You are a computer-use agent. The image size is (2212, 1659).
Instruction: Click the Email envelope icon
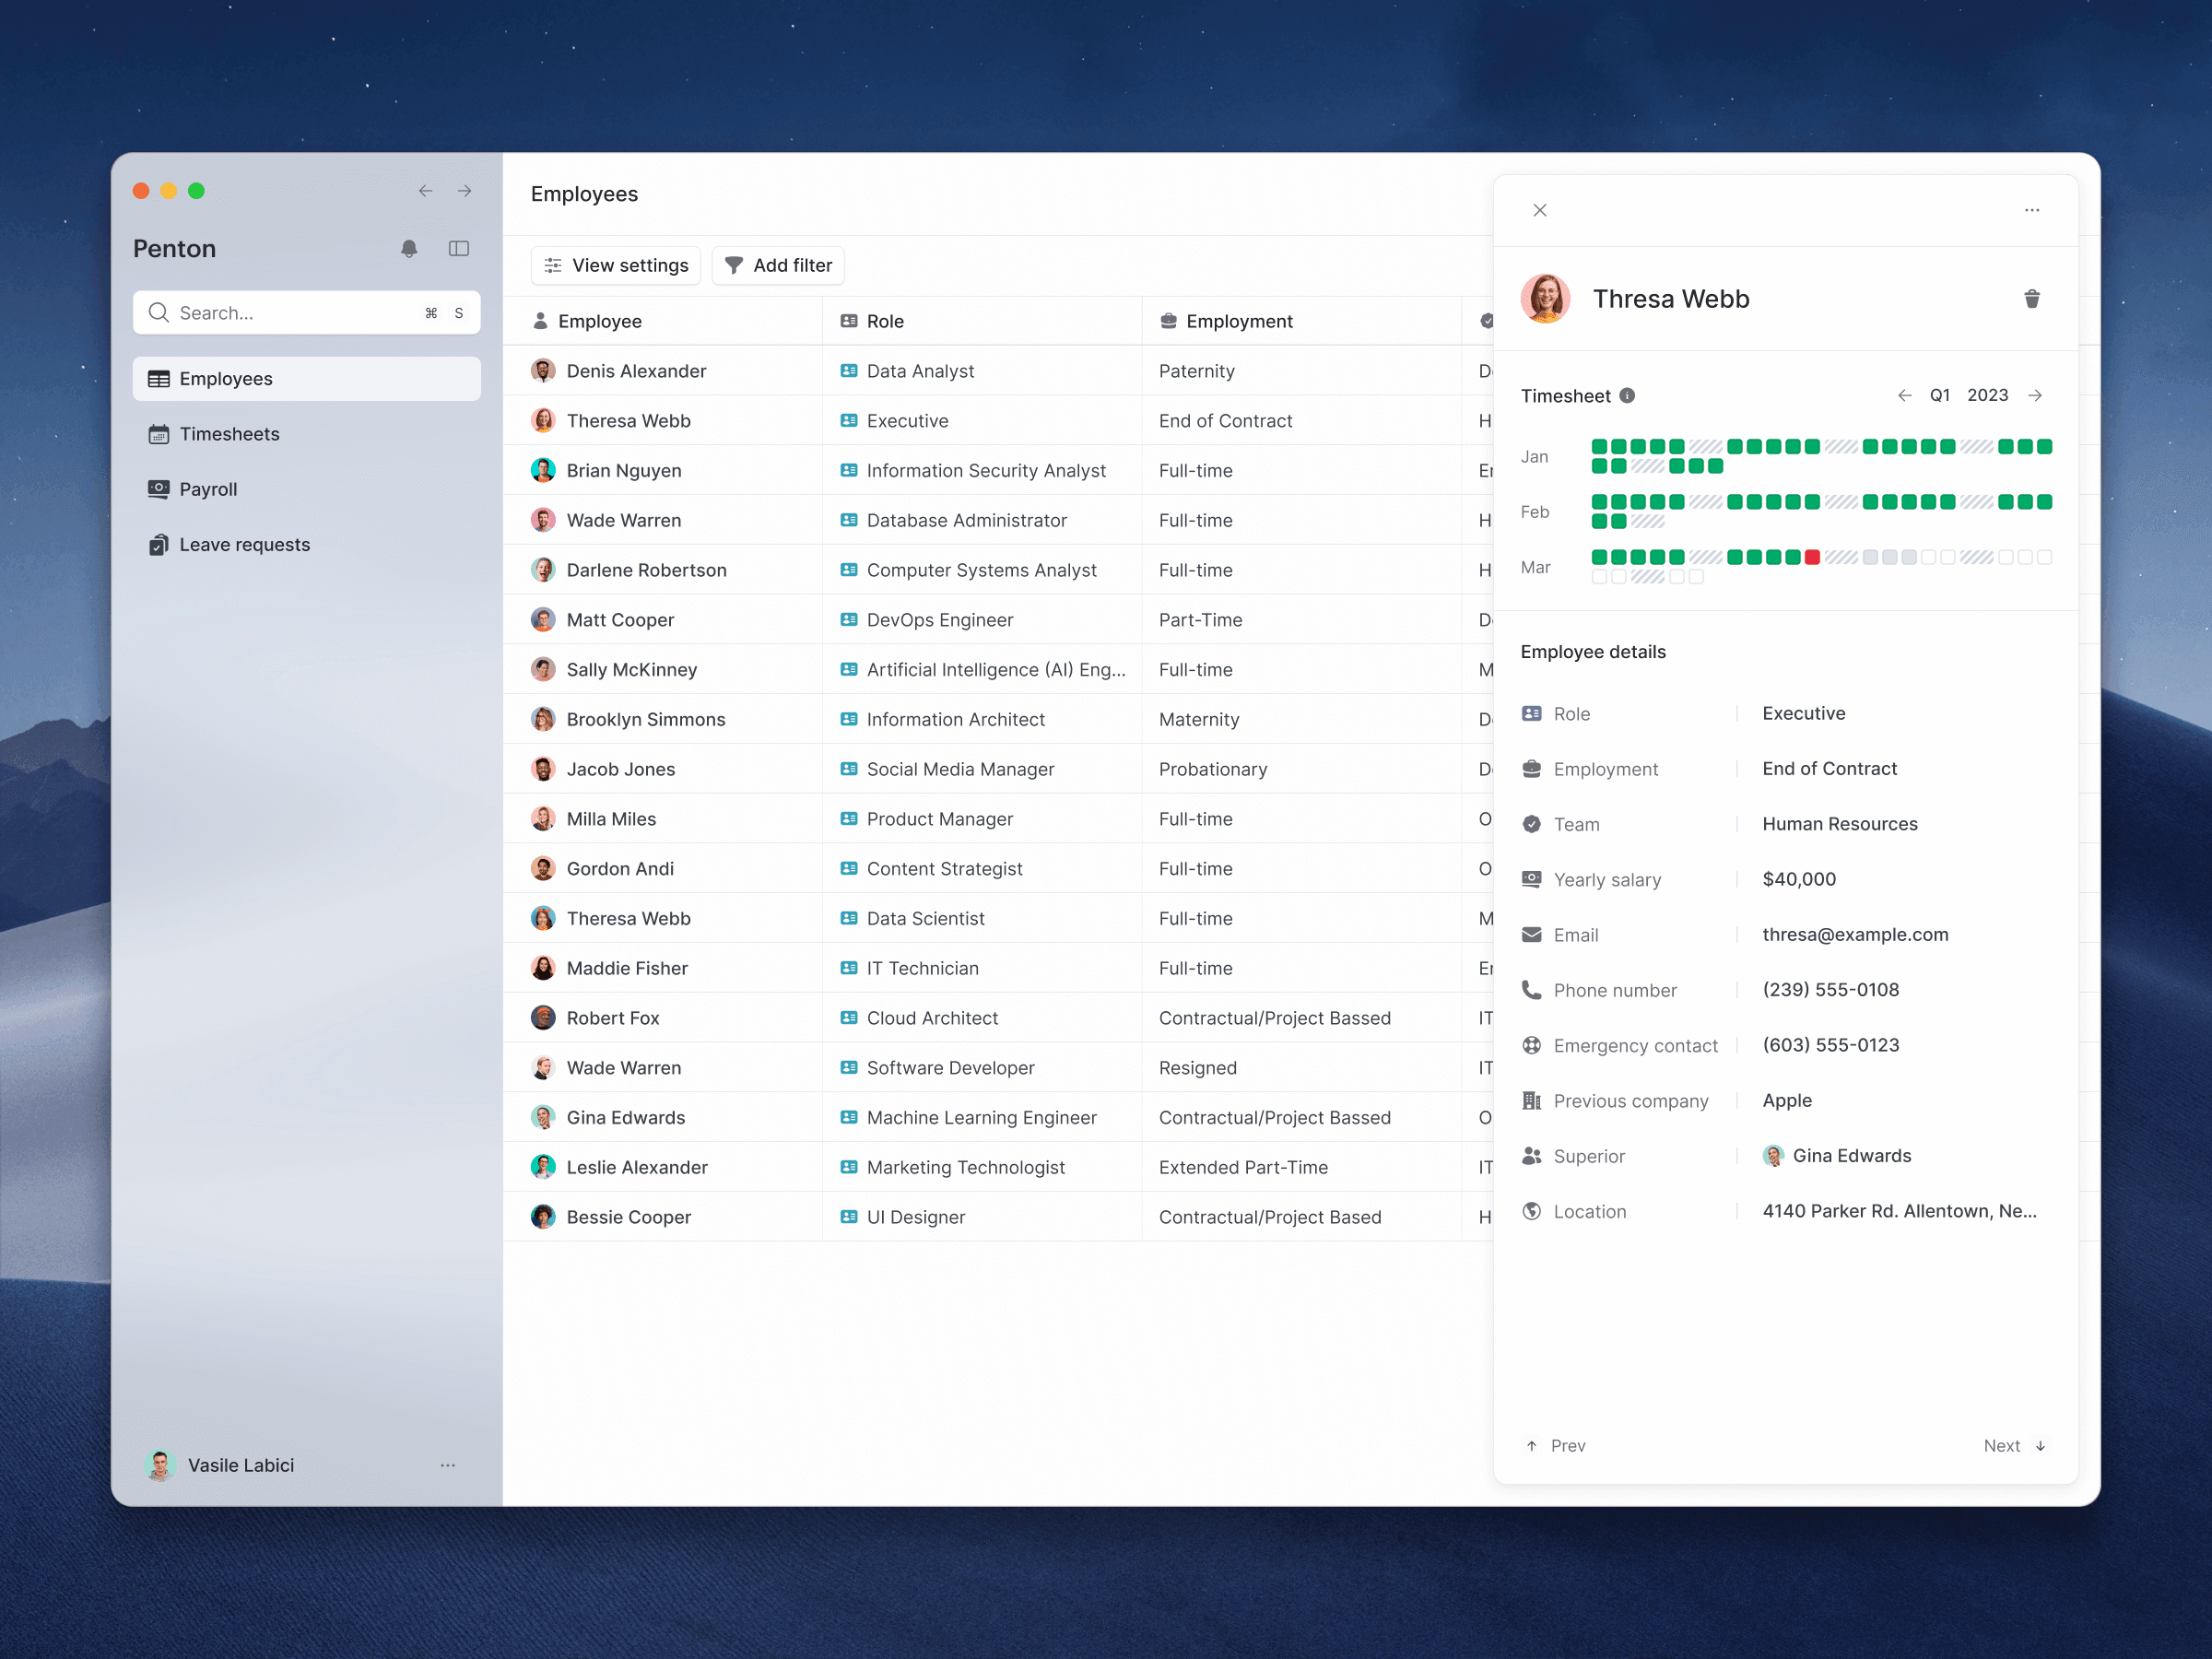[x=1531, y=935]
